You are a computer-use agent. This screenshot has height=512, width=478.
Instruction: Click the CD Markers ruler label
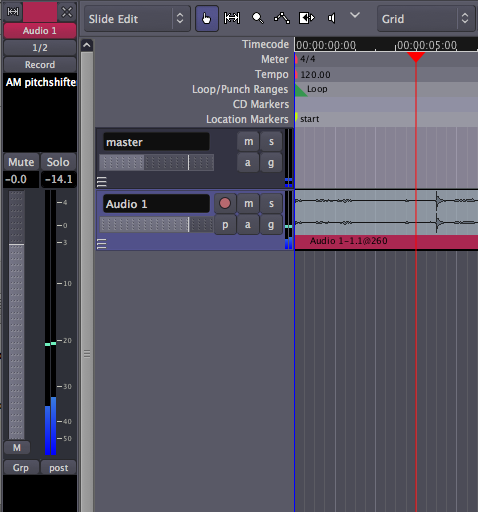coord(261,104)
